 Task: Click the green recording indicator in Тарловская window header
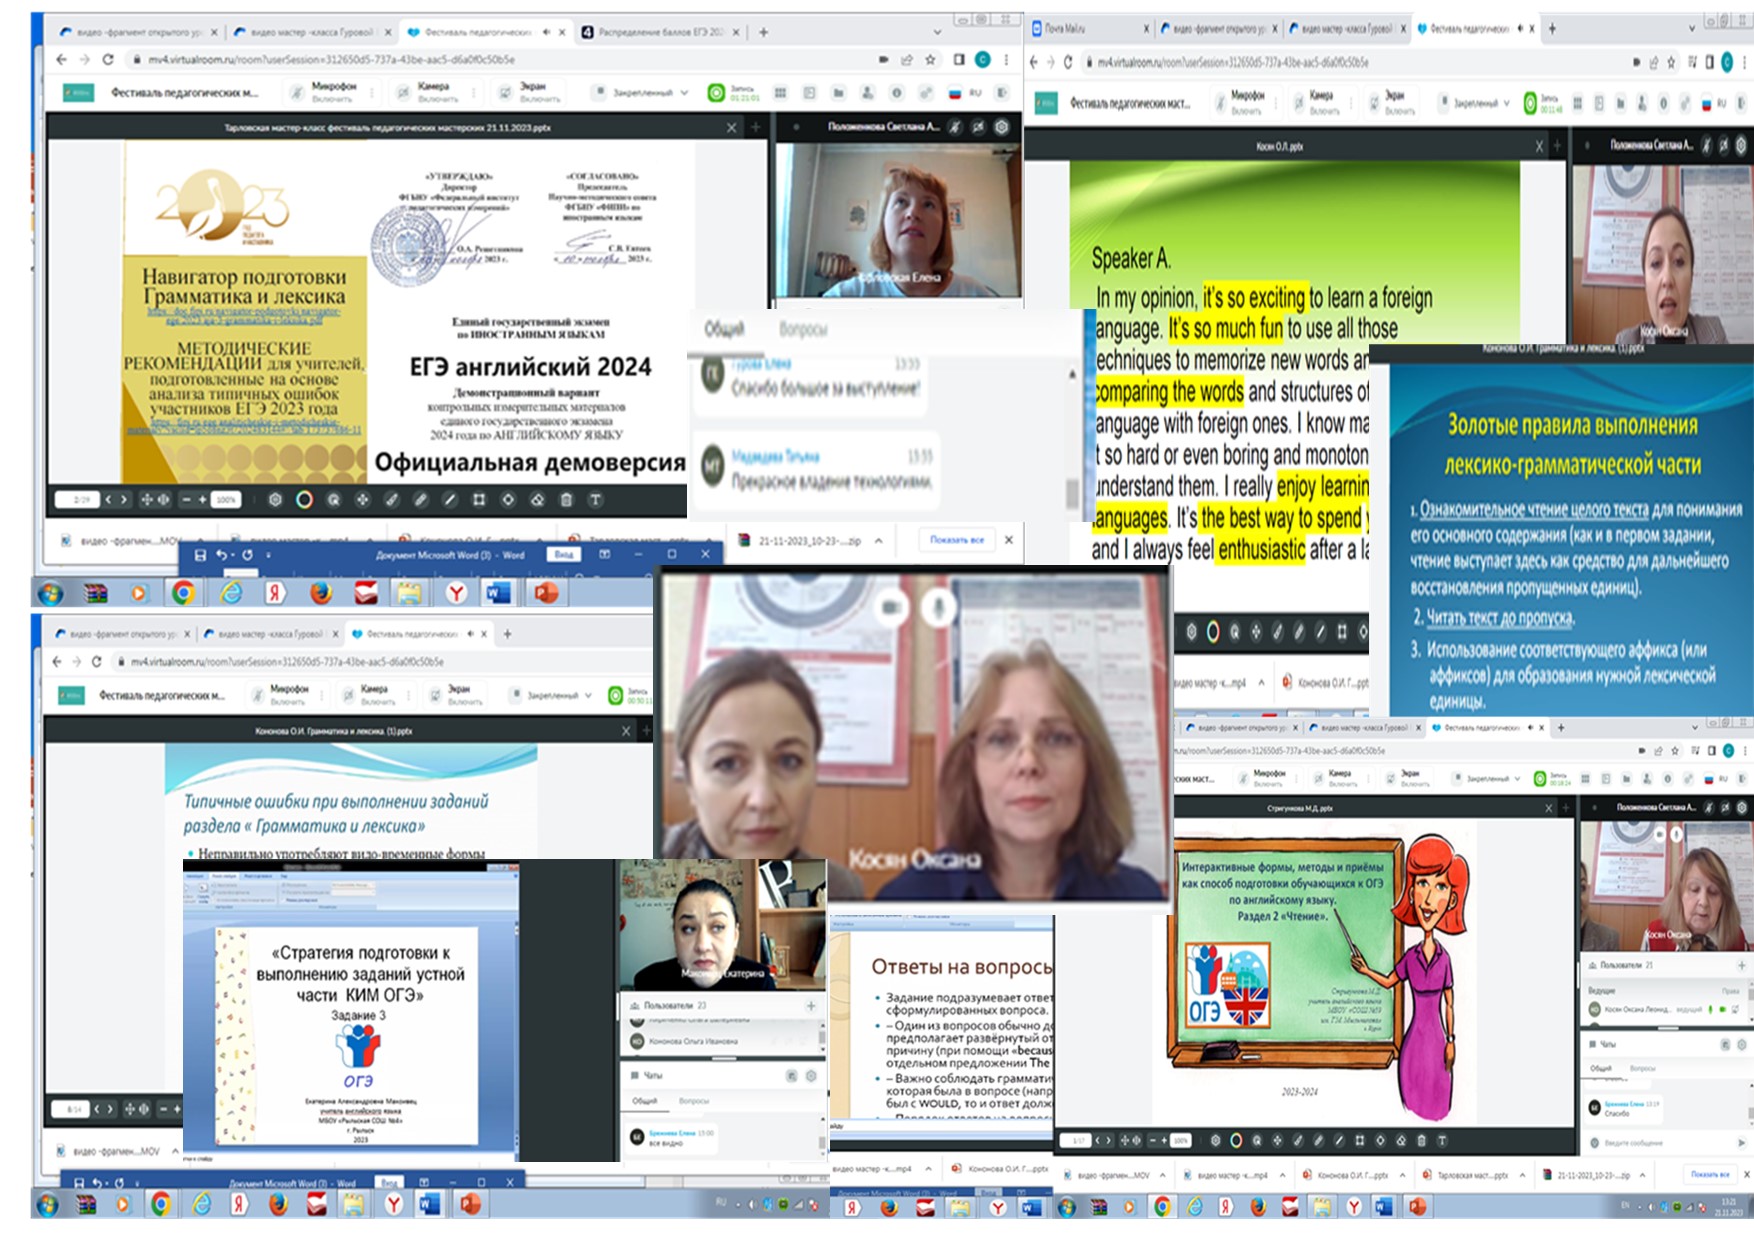(716, 93)
